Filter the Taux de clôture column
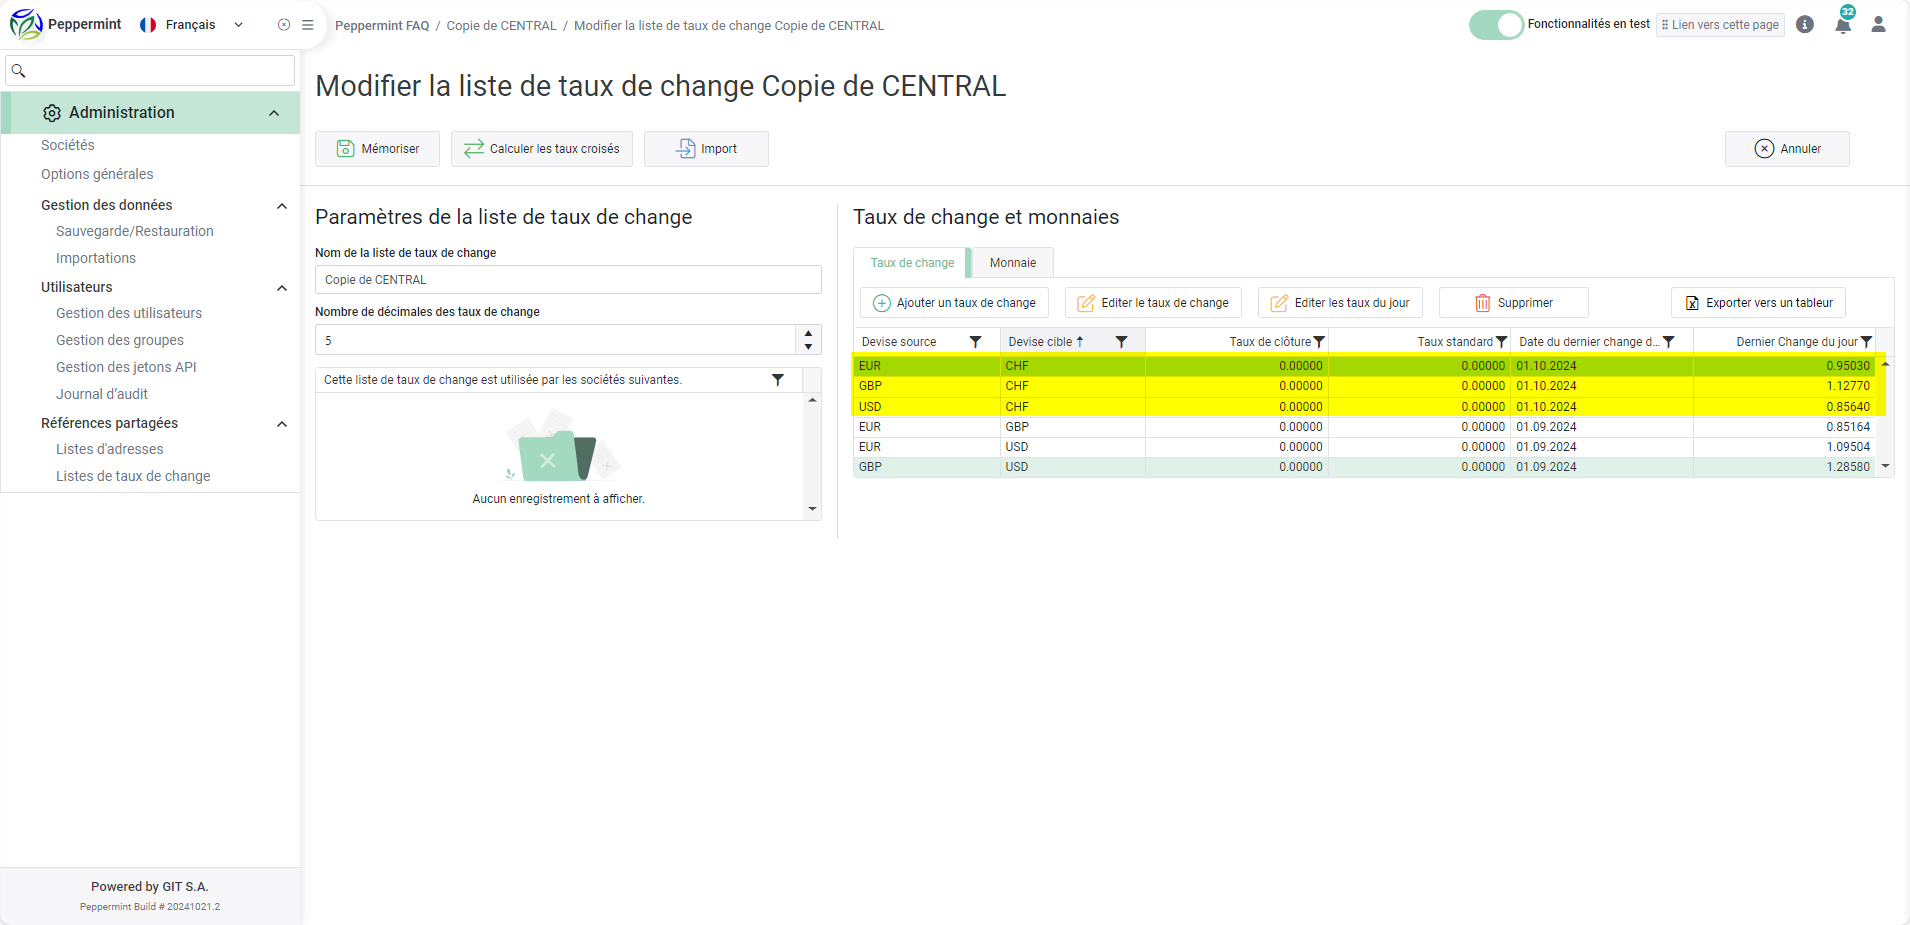The image size is (1910, 925). 1319,342
